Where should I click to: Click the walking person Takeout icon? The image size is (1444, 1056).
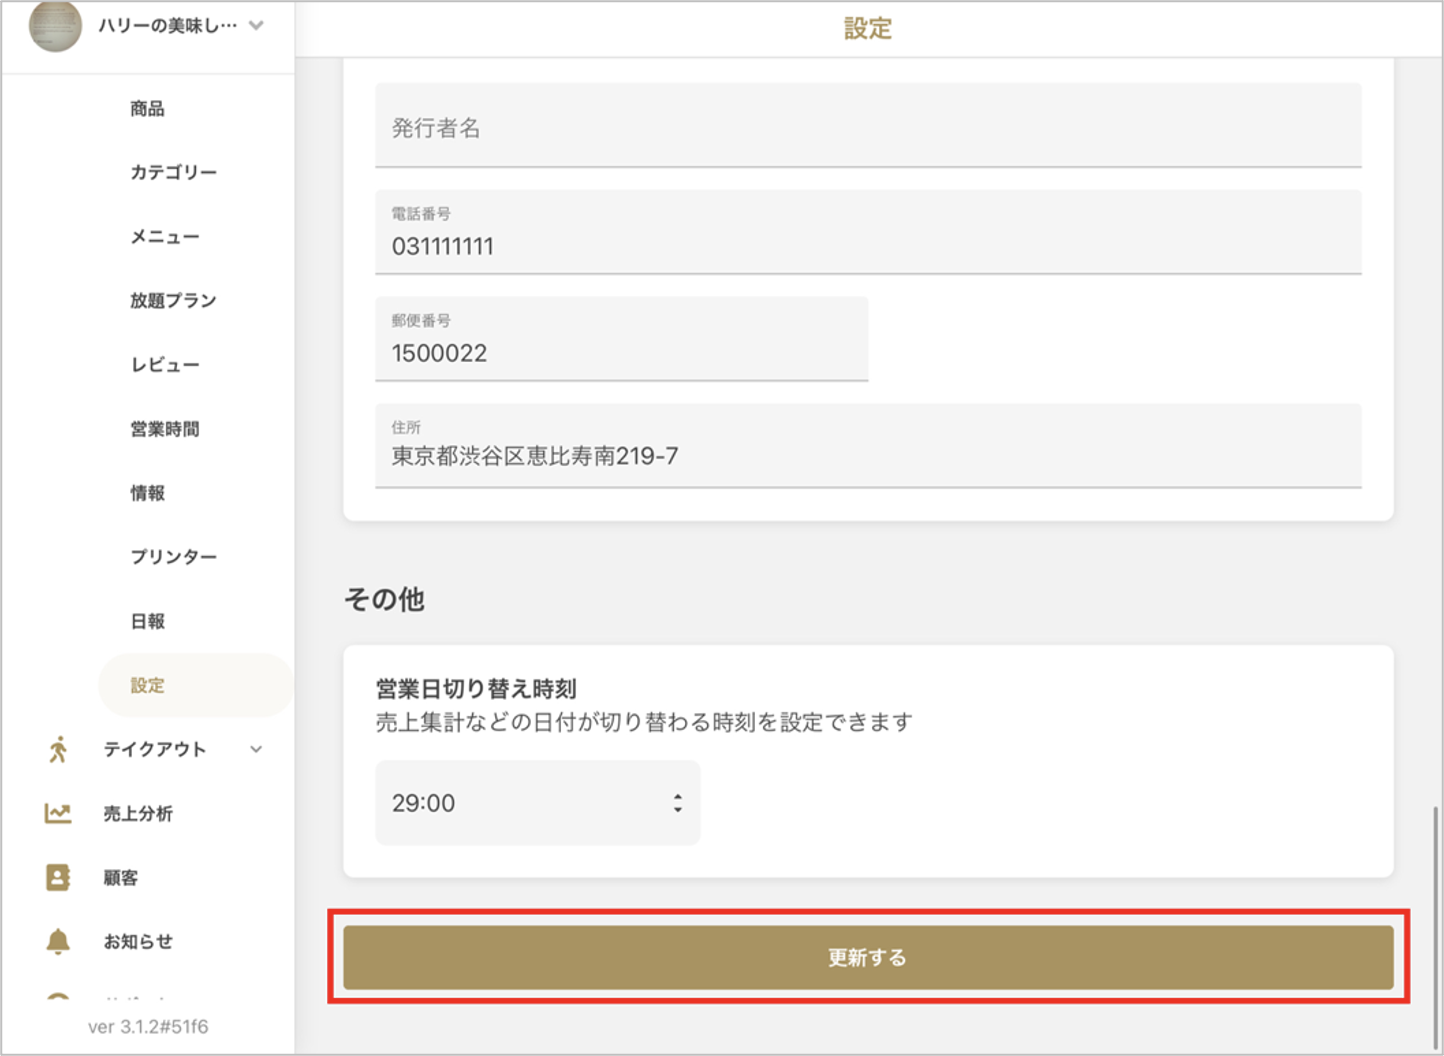58,749
